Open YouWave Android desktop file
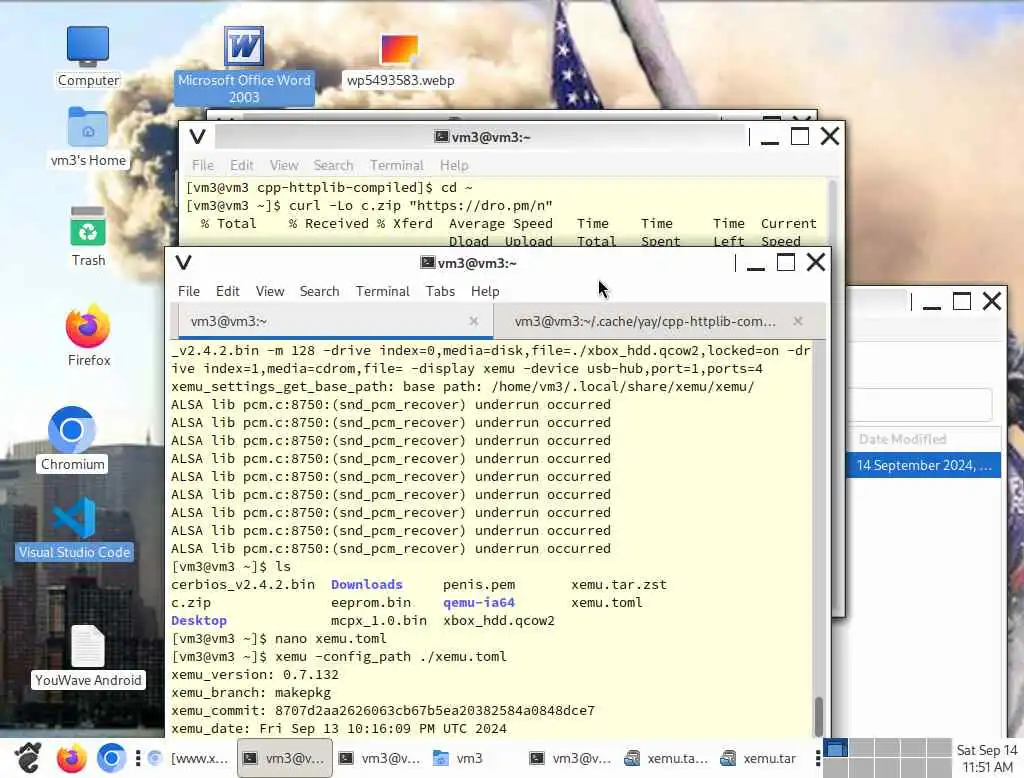1024x778 pixels. pyautogui.click(x=88, y=656)
